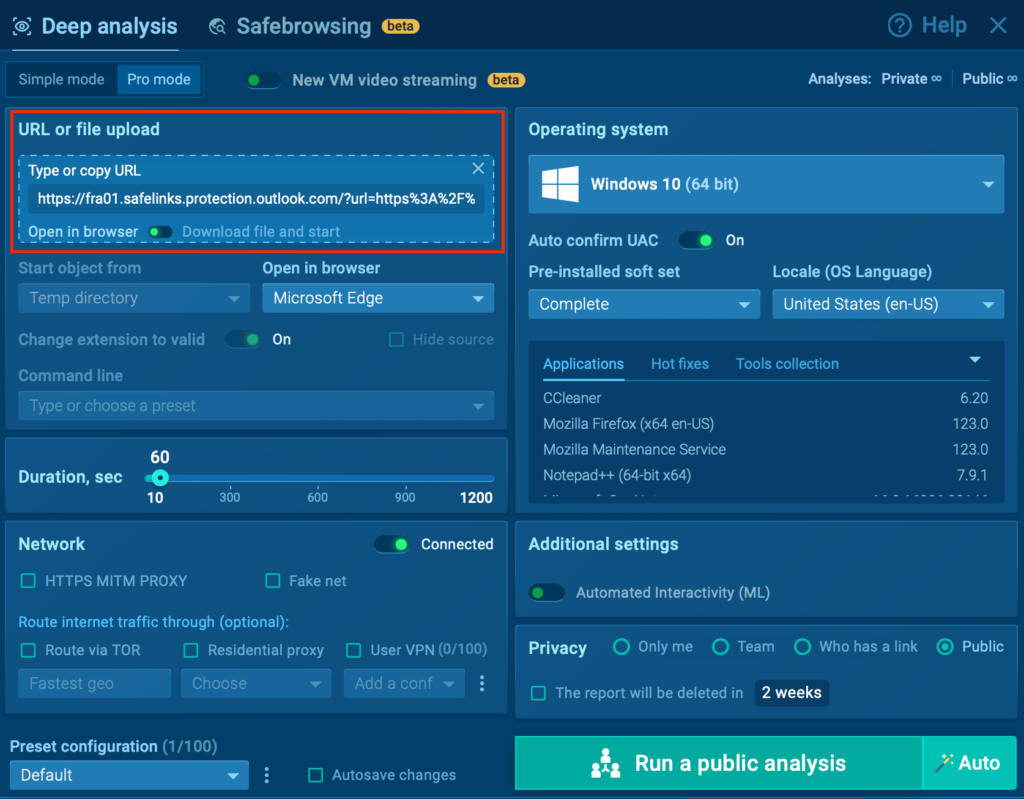Click the Windows logo icon
1024x799 pixels.
coord(561,184)
